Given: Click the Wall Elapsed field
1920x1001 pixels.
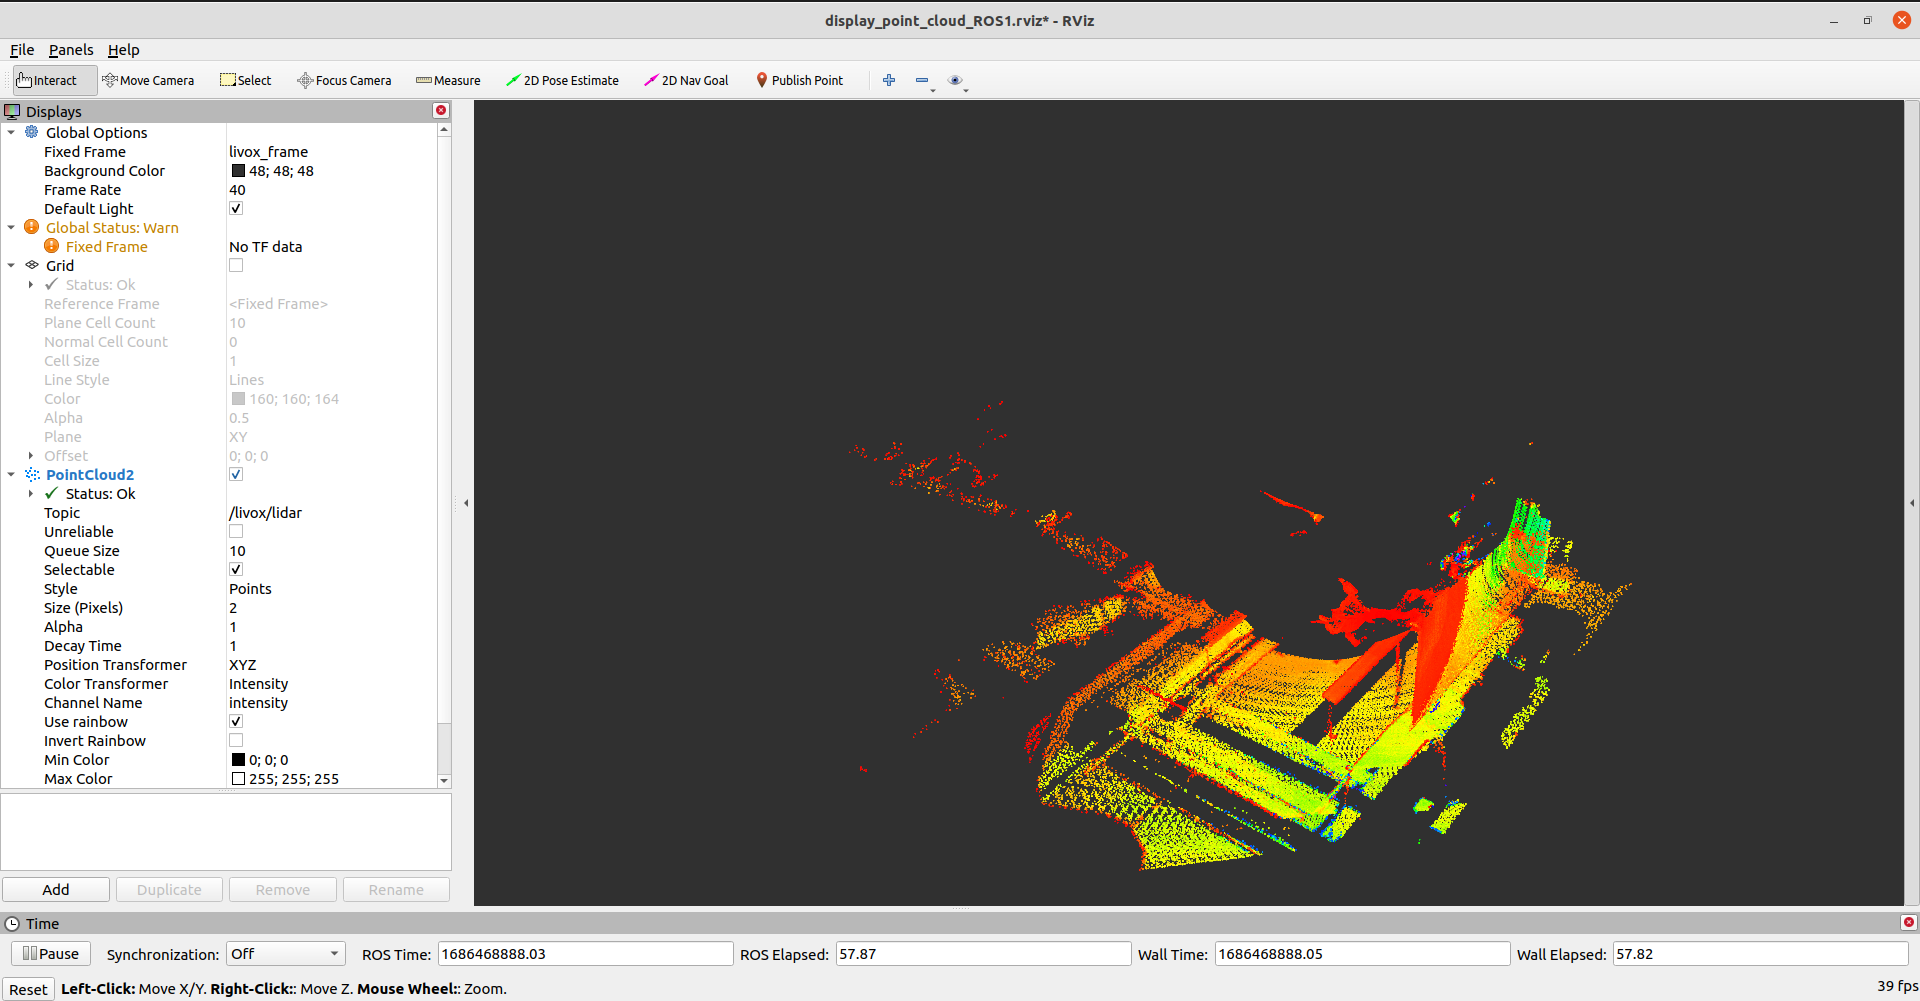Looking at the screenshot, I should [x=1760, y=954].
